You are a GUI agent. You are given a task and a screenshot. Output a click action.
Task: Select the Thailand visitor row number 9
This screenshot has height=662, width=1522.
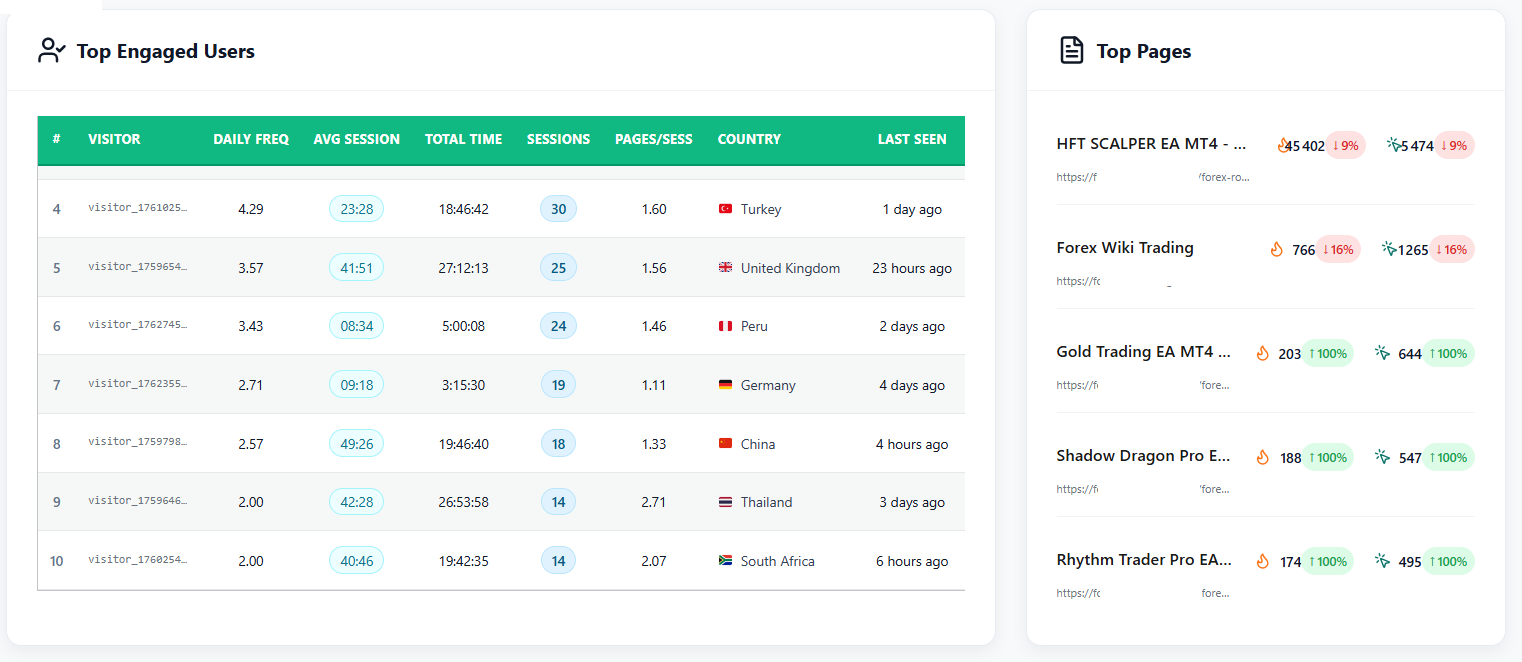(x=57, y=502)
